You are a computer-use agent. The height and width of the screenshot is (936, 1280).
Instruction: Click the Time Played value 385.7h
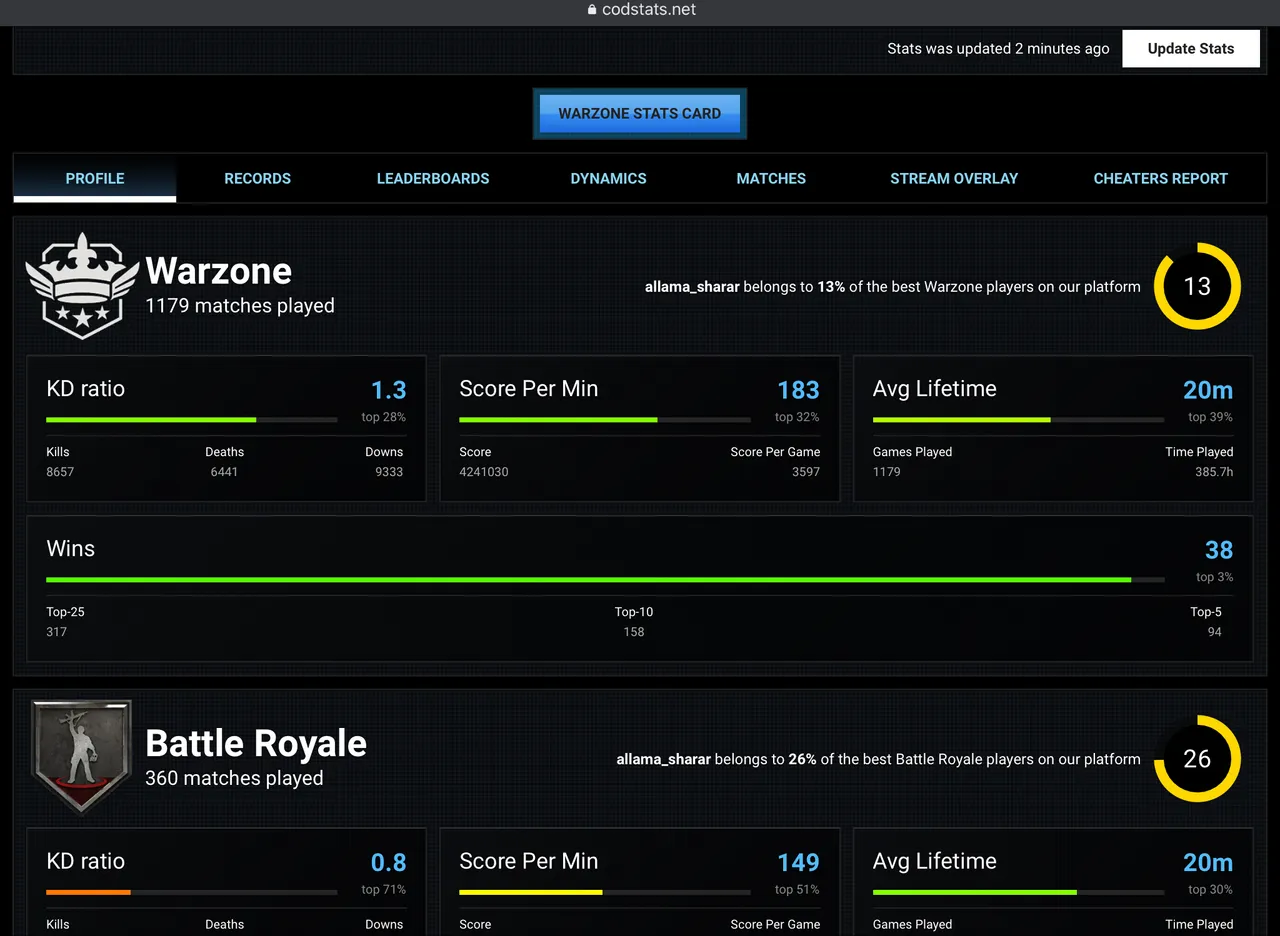pos(1214,472)
